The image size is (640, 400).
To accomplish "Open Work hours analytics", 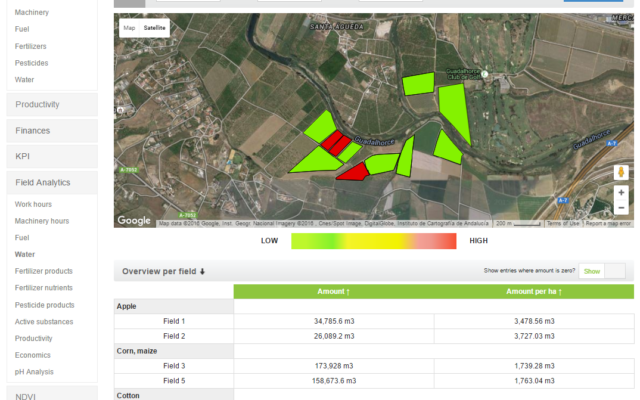I will pyautogui.click(x=33, y=204).
